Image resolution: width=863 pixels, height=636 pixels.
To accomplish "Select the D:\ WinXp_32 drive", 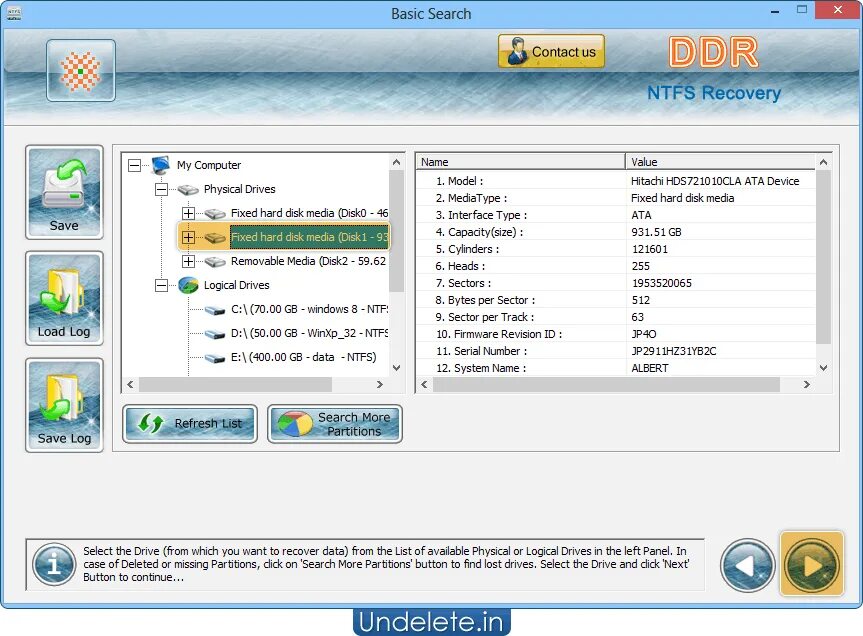I will [x=309, y=333].
